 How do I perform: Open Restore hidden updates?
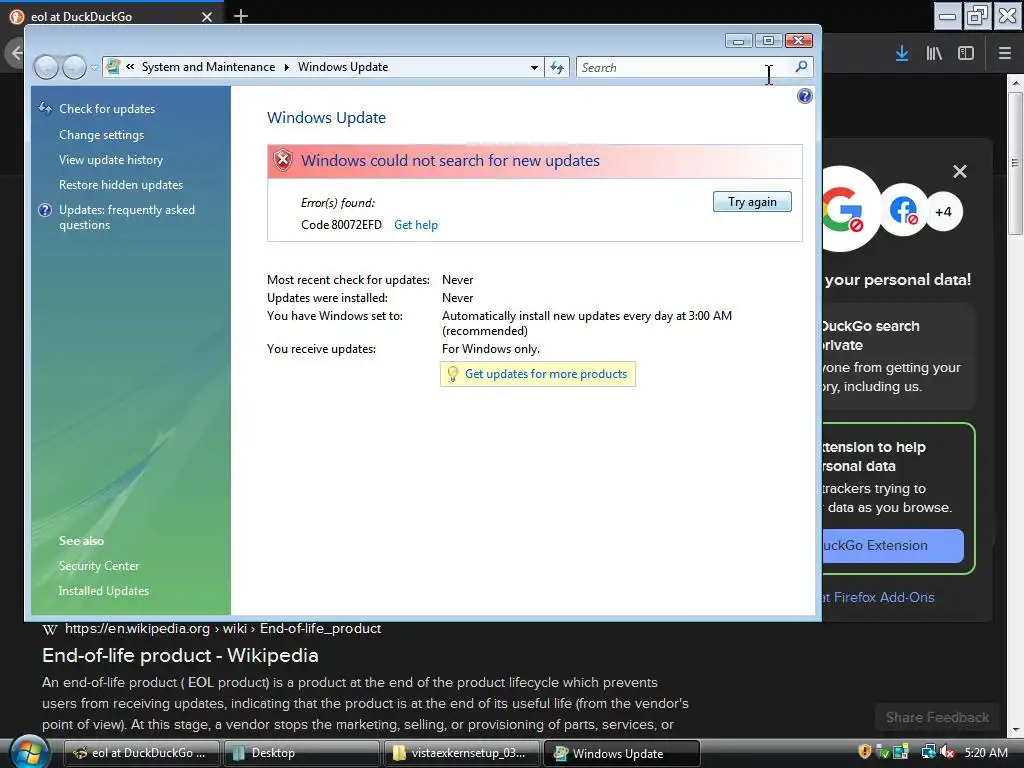[x=121, y=185]
